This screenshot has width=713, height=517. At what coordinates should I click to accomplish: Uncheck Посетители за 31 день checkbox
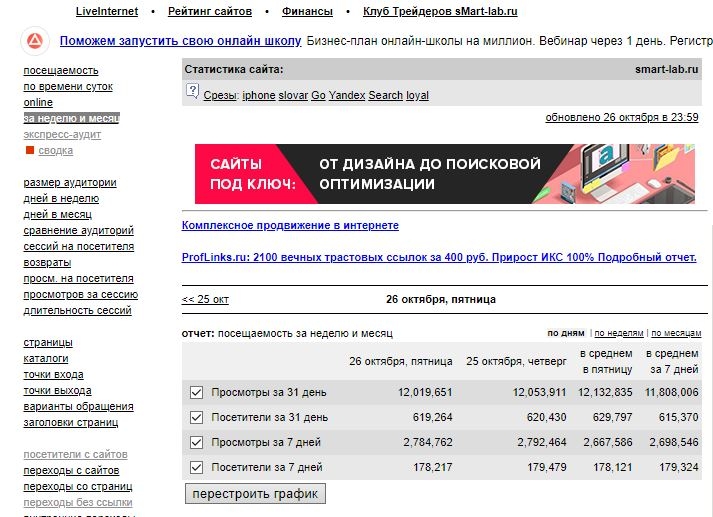point(196,417)
